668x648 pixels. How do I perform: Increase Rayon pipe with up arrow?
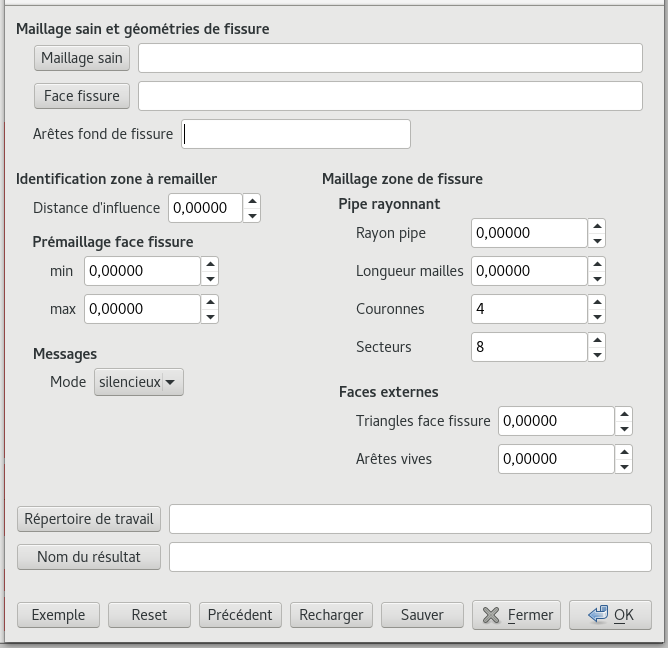[597, 226]
